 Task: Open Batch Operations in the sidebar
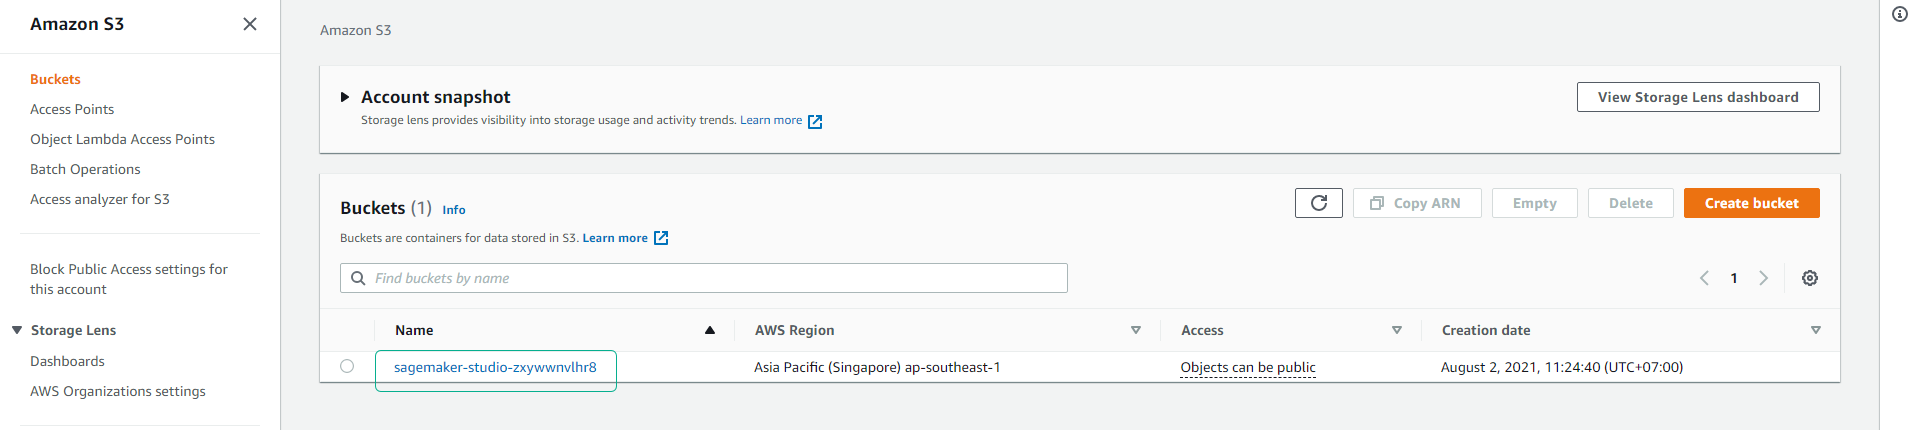coord(85,169)
